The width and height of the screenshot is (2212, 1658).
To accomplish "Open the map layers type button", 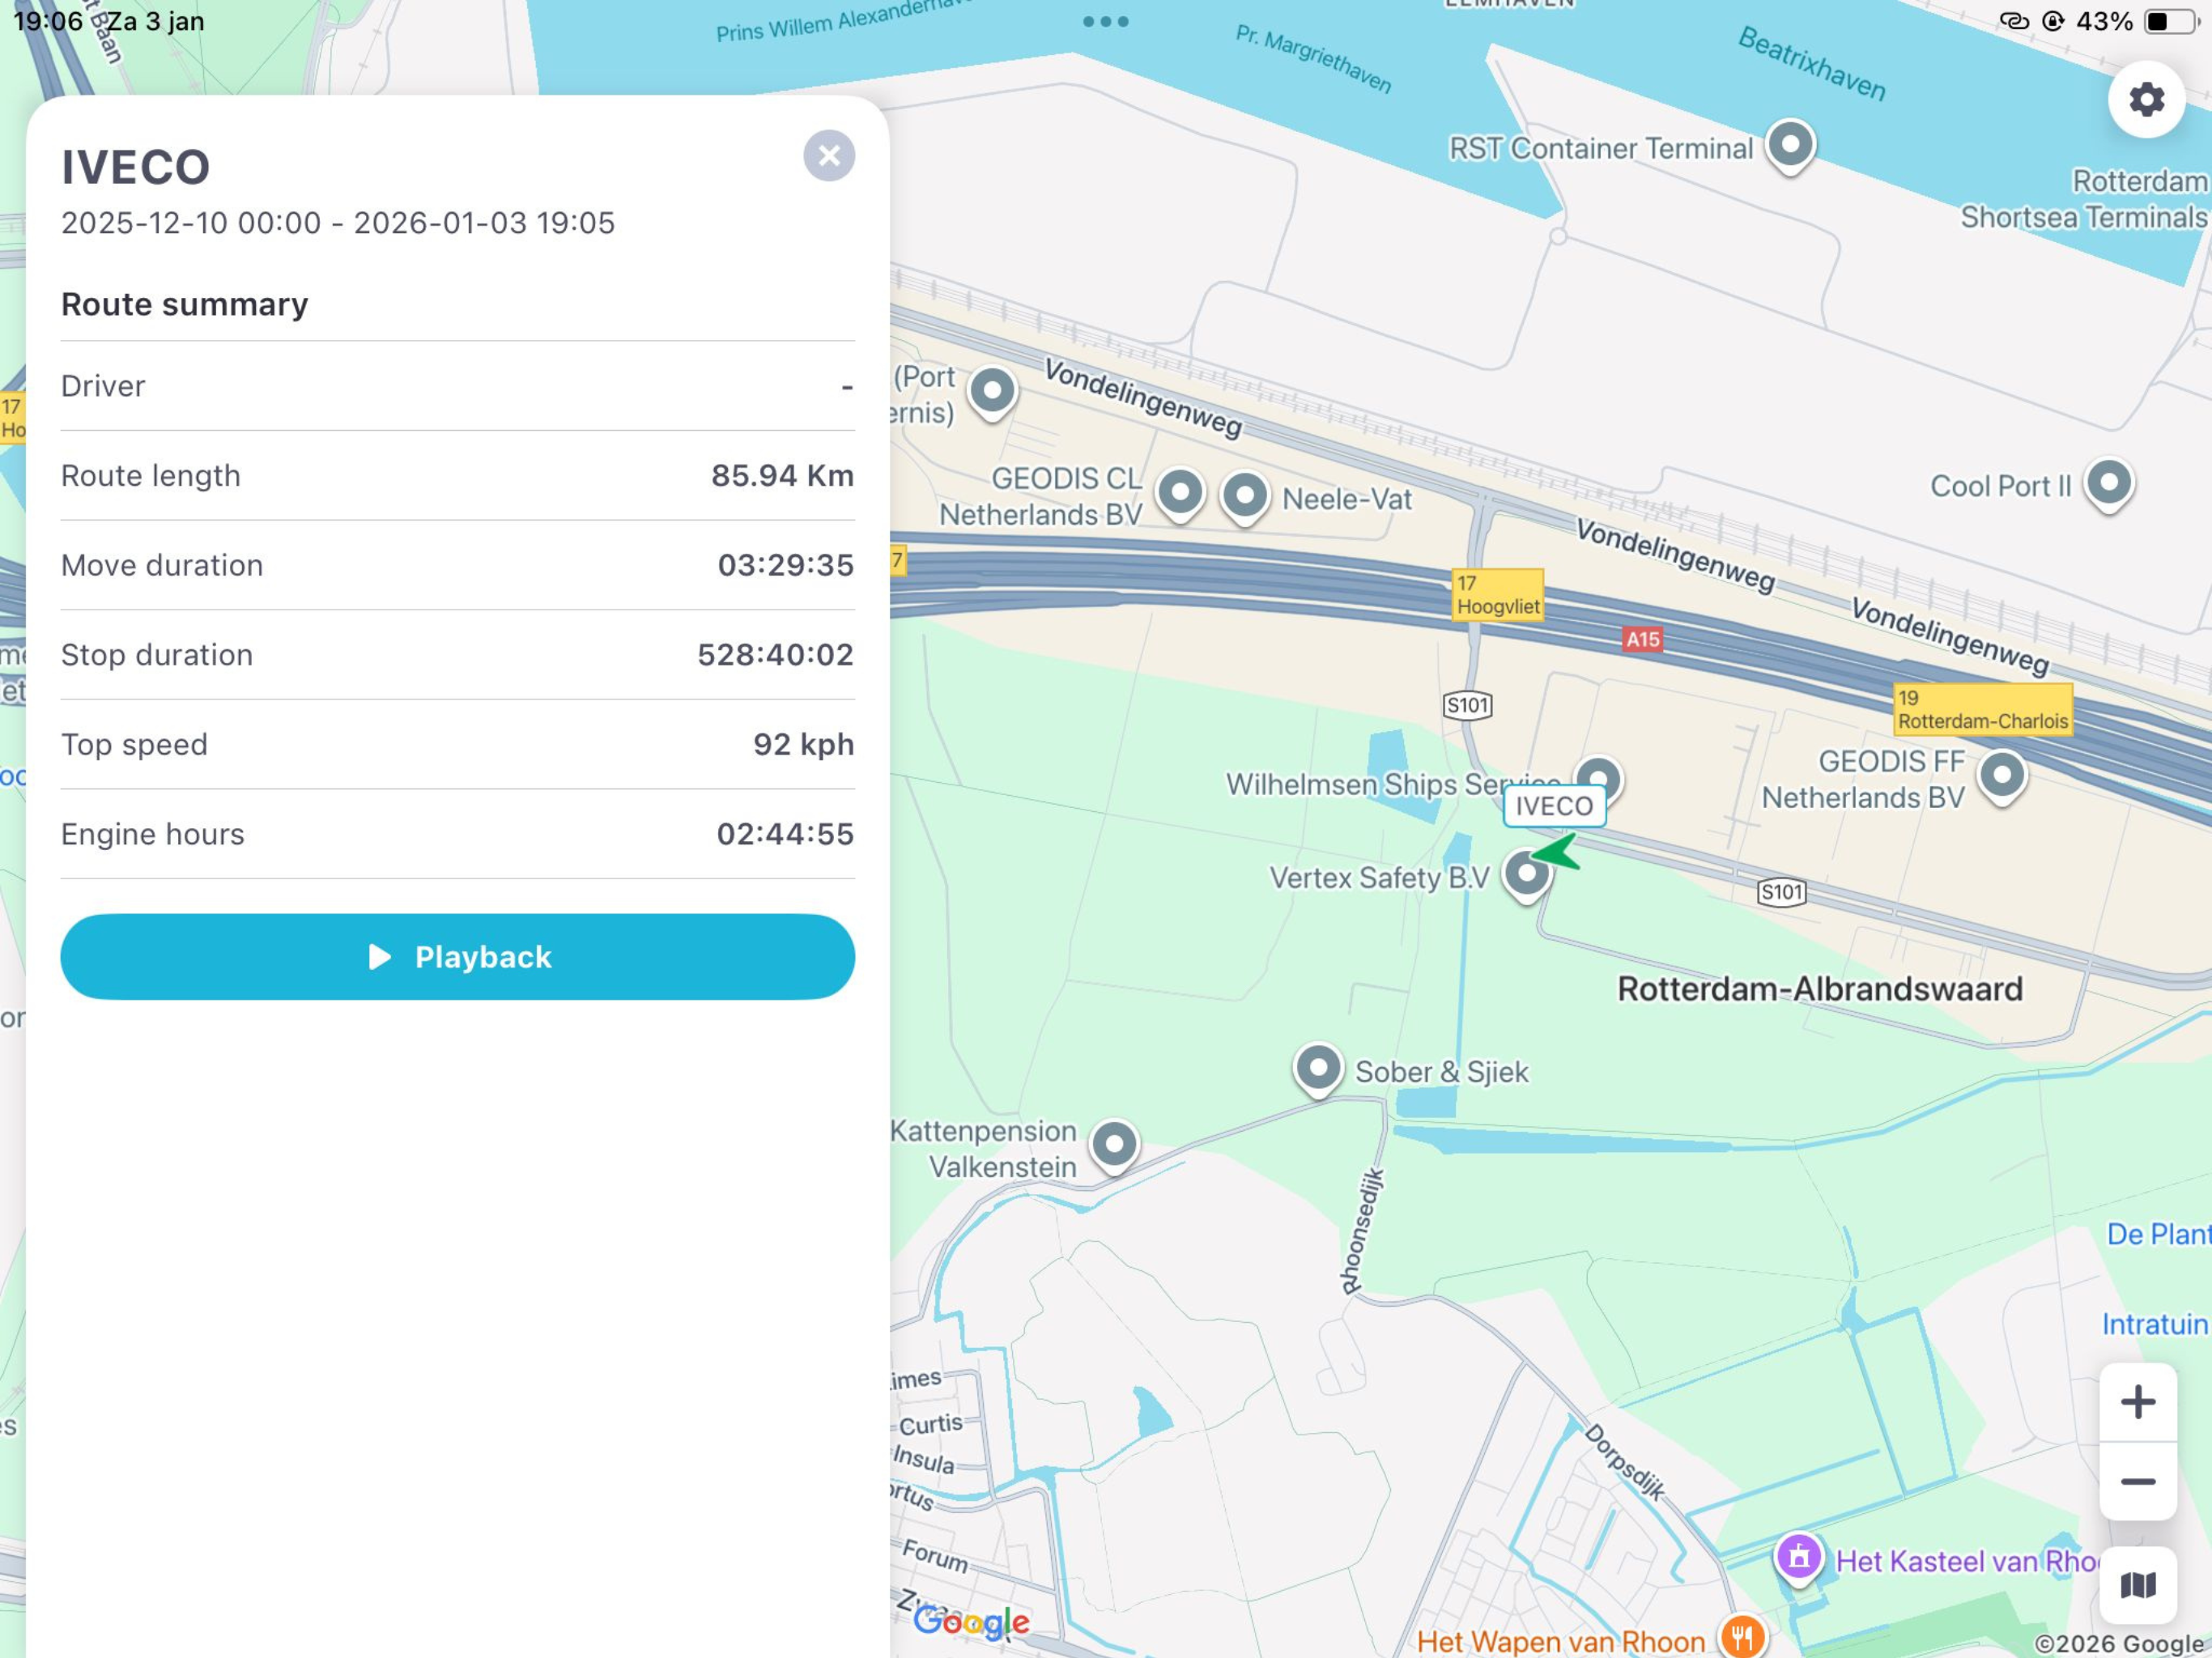I will tap(2138, 1585).
